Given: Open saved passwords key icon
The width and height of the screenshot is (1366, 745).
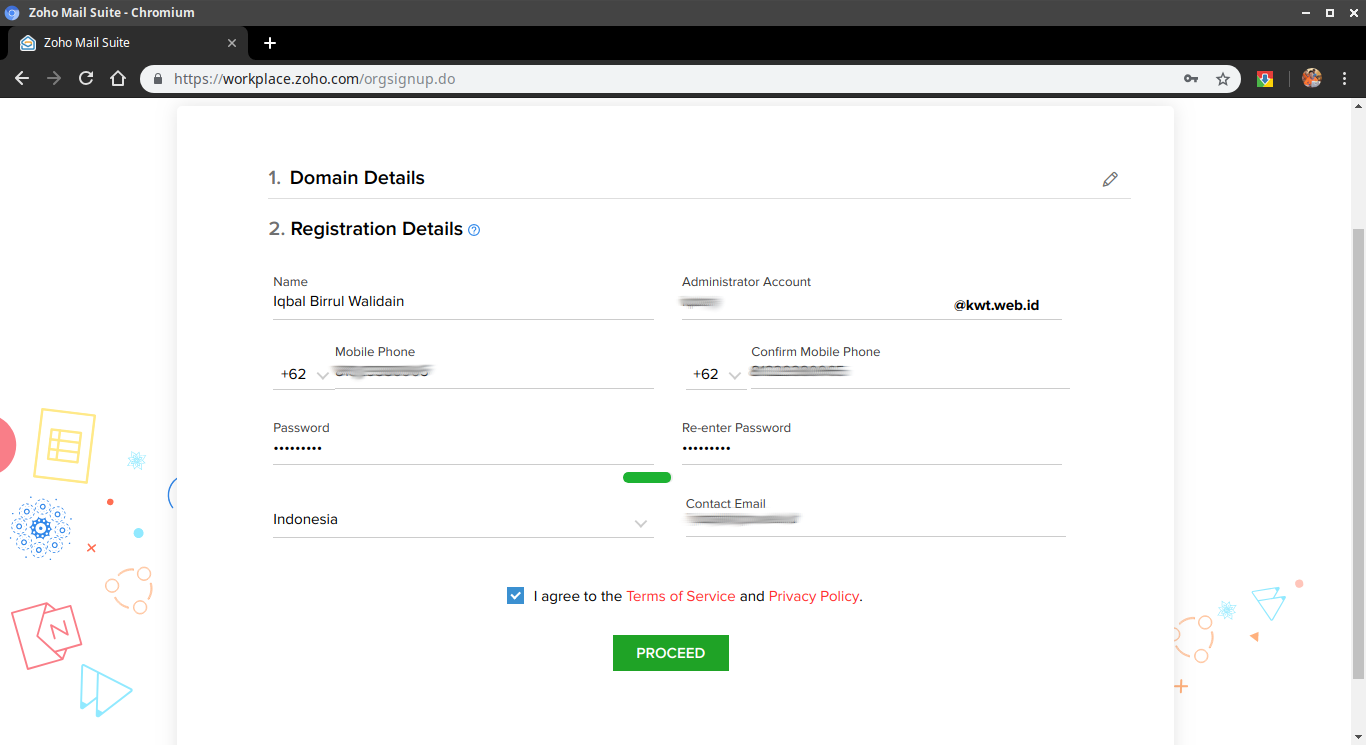Looking at the screenshot, I should 1190,78.
